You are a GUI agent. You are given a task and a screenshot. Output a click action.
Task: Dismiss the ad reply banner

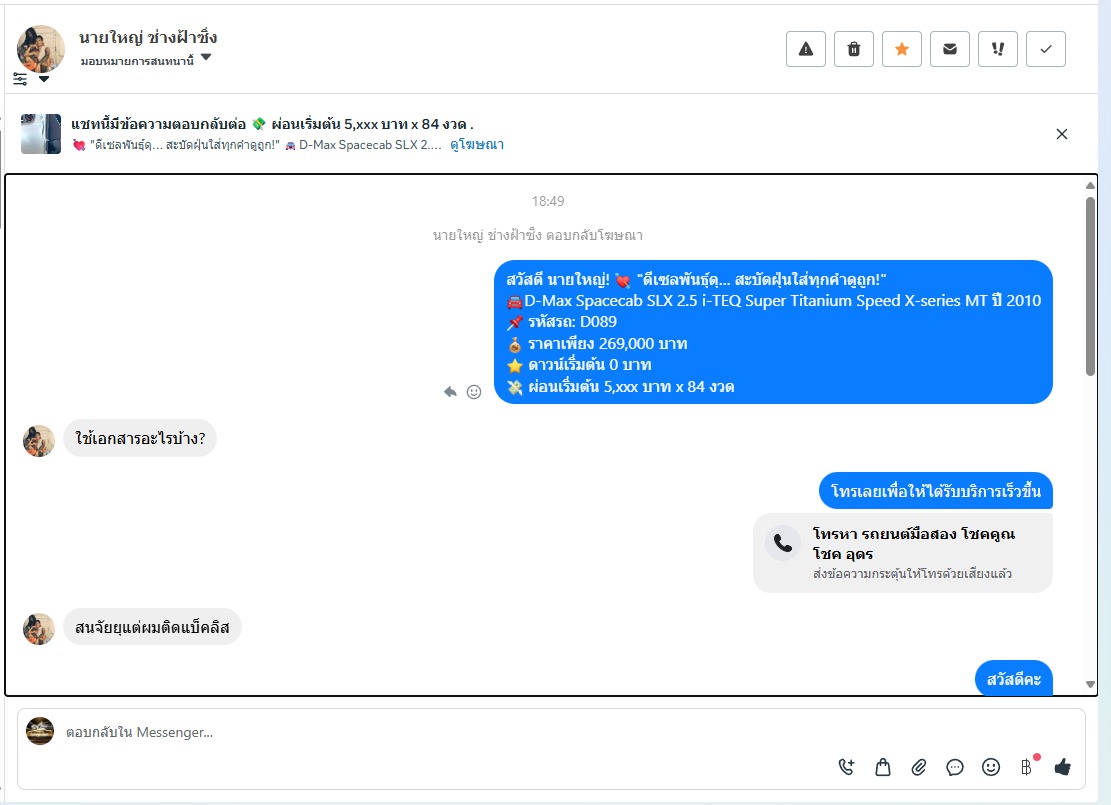tap(1061, 134)
